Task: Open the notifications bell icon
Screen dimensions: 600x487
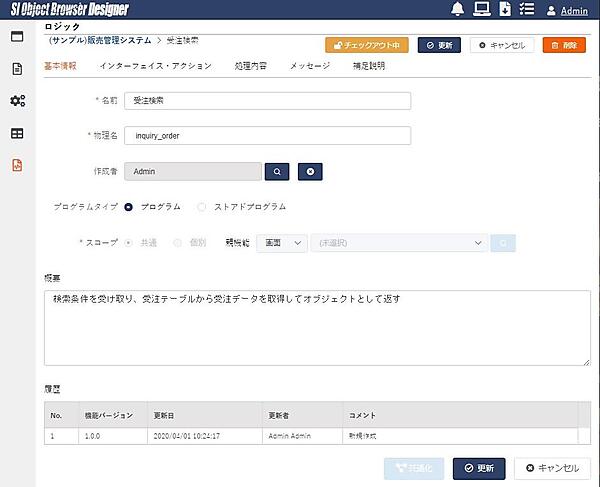Action: [x=457, y=11]
